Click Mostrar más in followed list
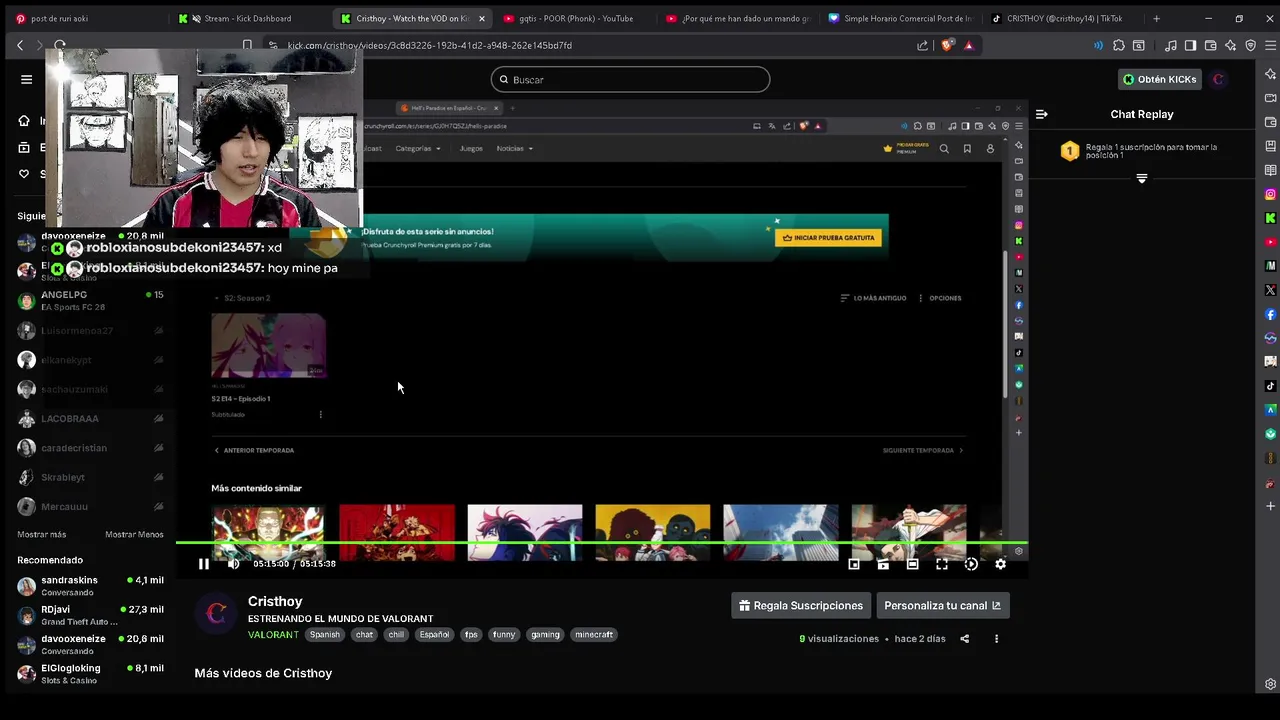 (41, 535)
